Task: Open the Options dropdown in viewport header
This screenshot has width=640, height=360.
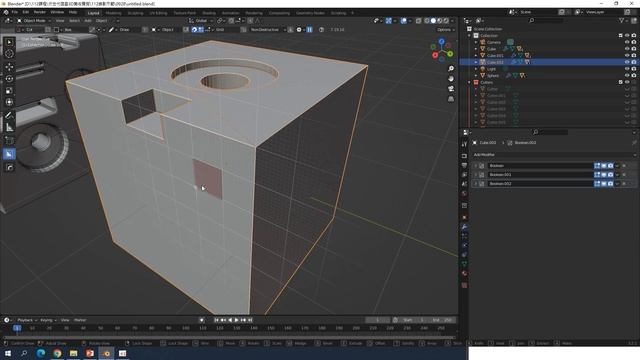Action: click(445, 30)
